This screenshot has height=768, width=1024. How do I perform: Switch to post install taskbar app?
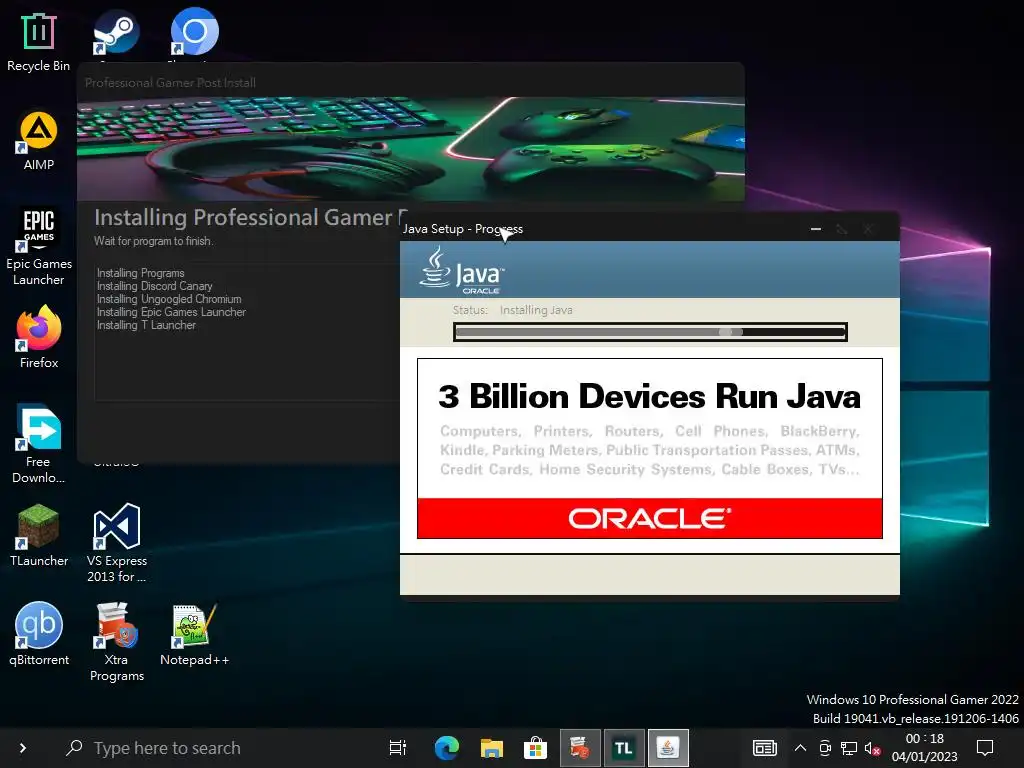point(579,748)
